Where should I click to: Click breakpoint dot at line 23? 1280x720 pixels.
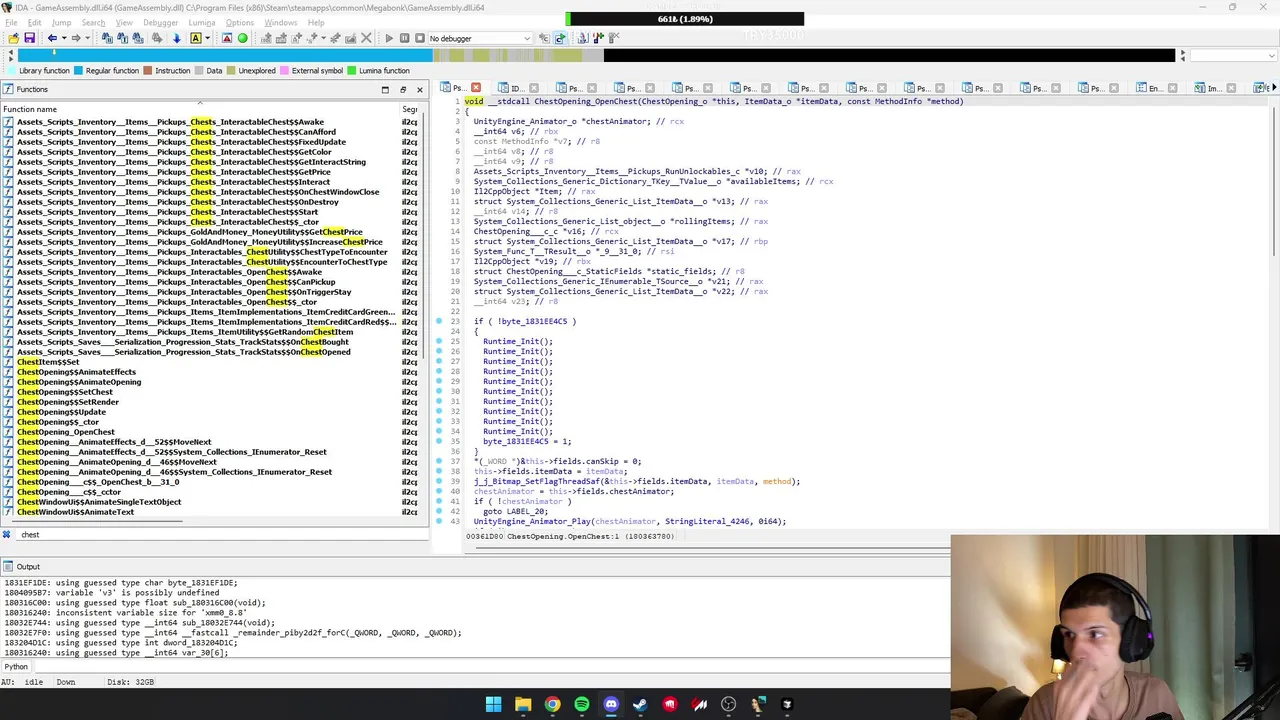pyautogui.click(x=439, y=322)
